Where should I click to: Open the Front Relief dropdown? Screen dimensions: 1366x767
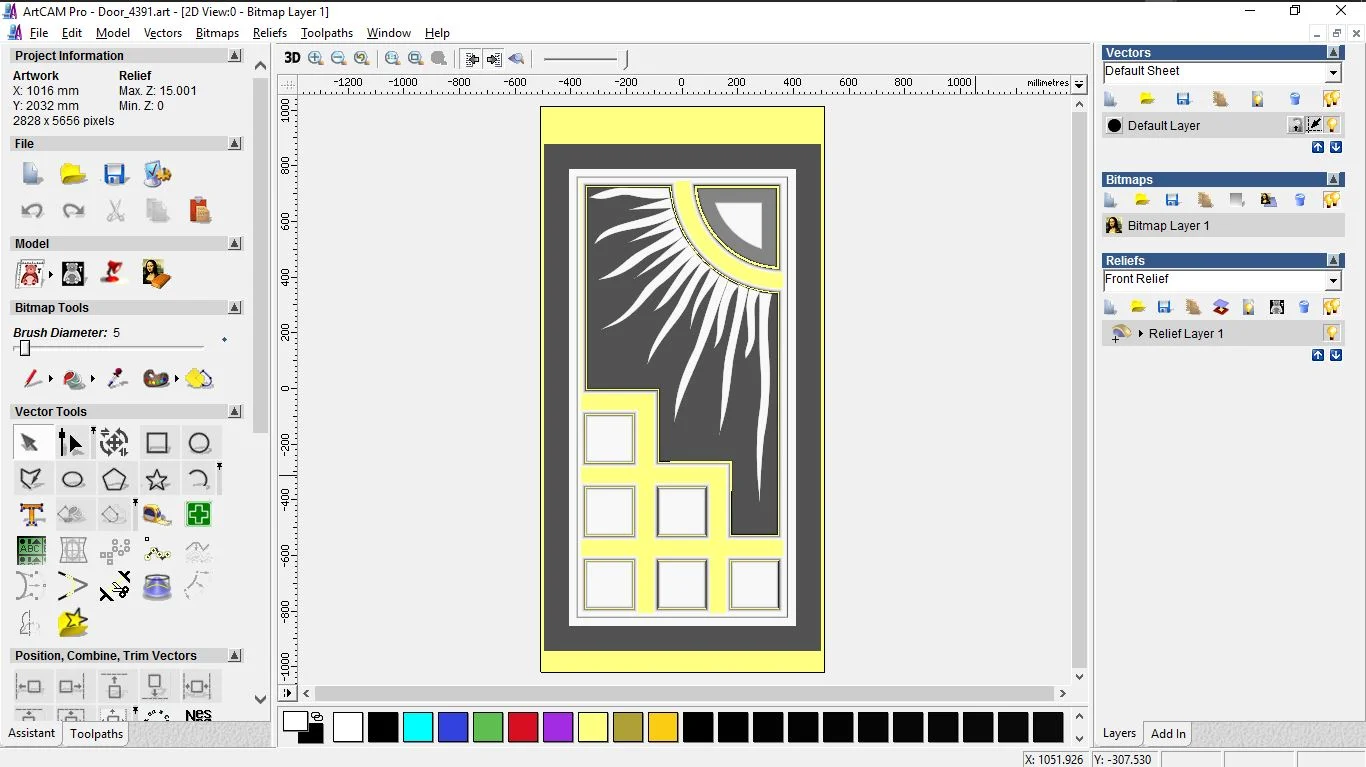[1333, 281]
